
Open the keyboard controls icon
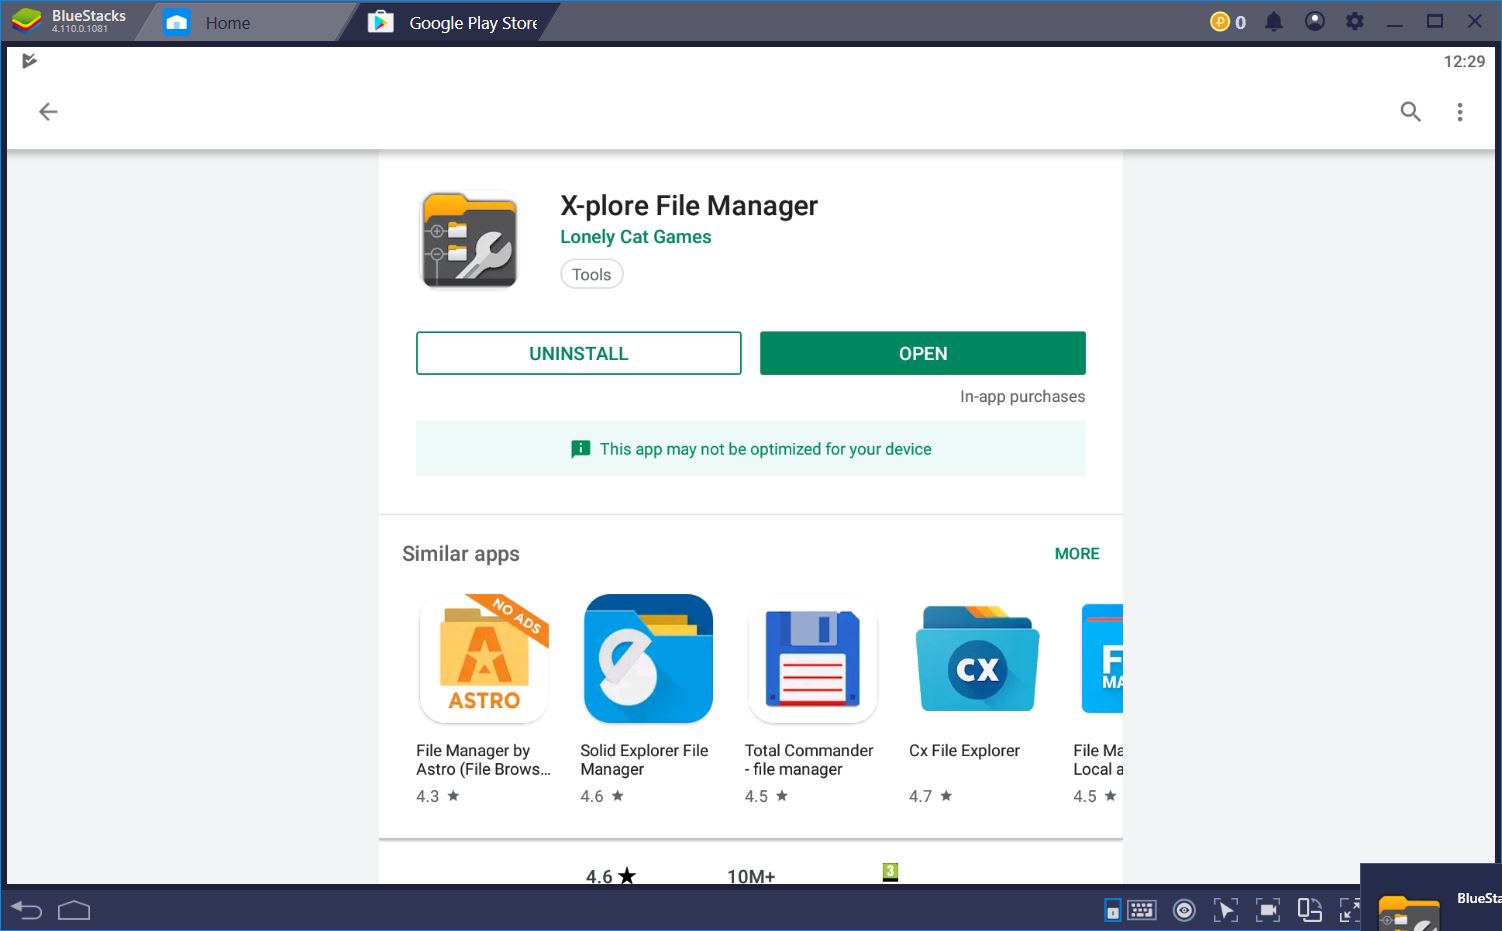1142,910
